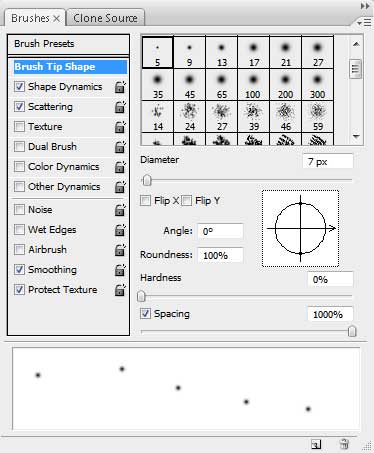Screen dimensions: 374x453
Task: Click the Hardness slider handle
Action: (x=141, y=296)
